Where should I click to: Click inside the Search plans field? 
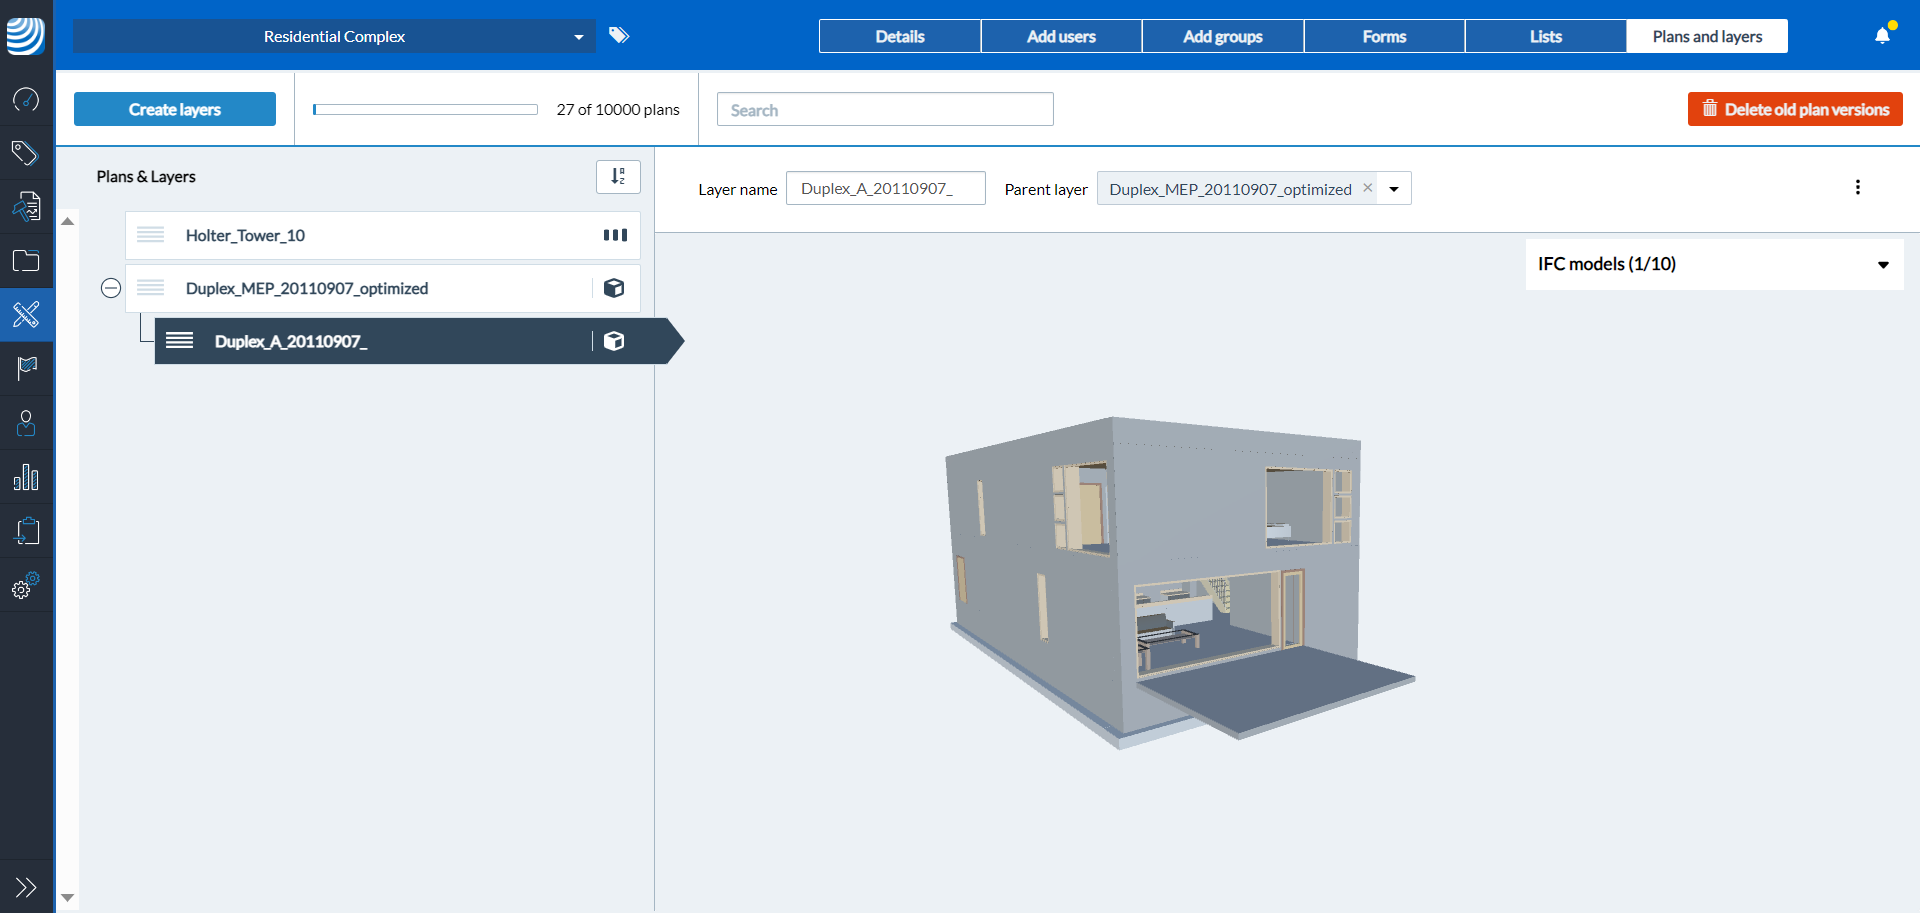point(884,109)
